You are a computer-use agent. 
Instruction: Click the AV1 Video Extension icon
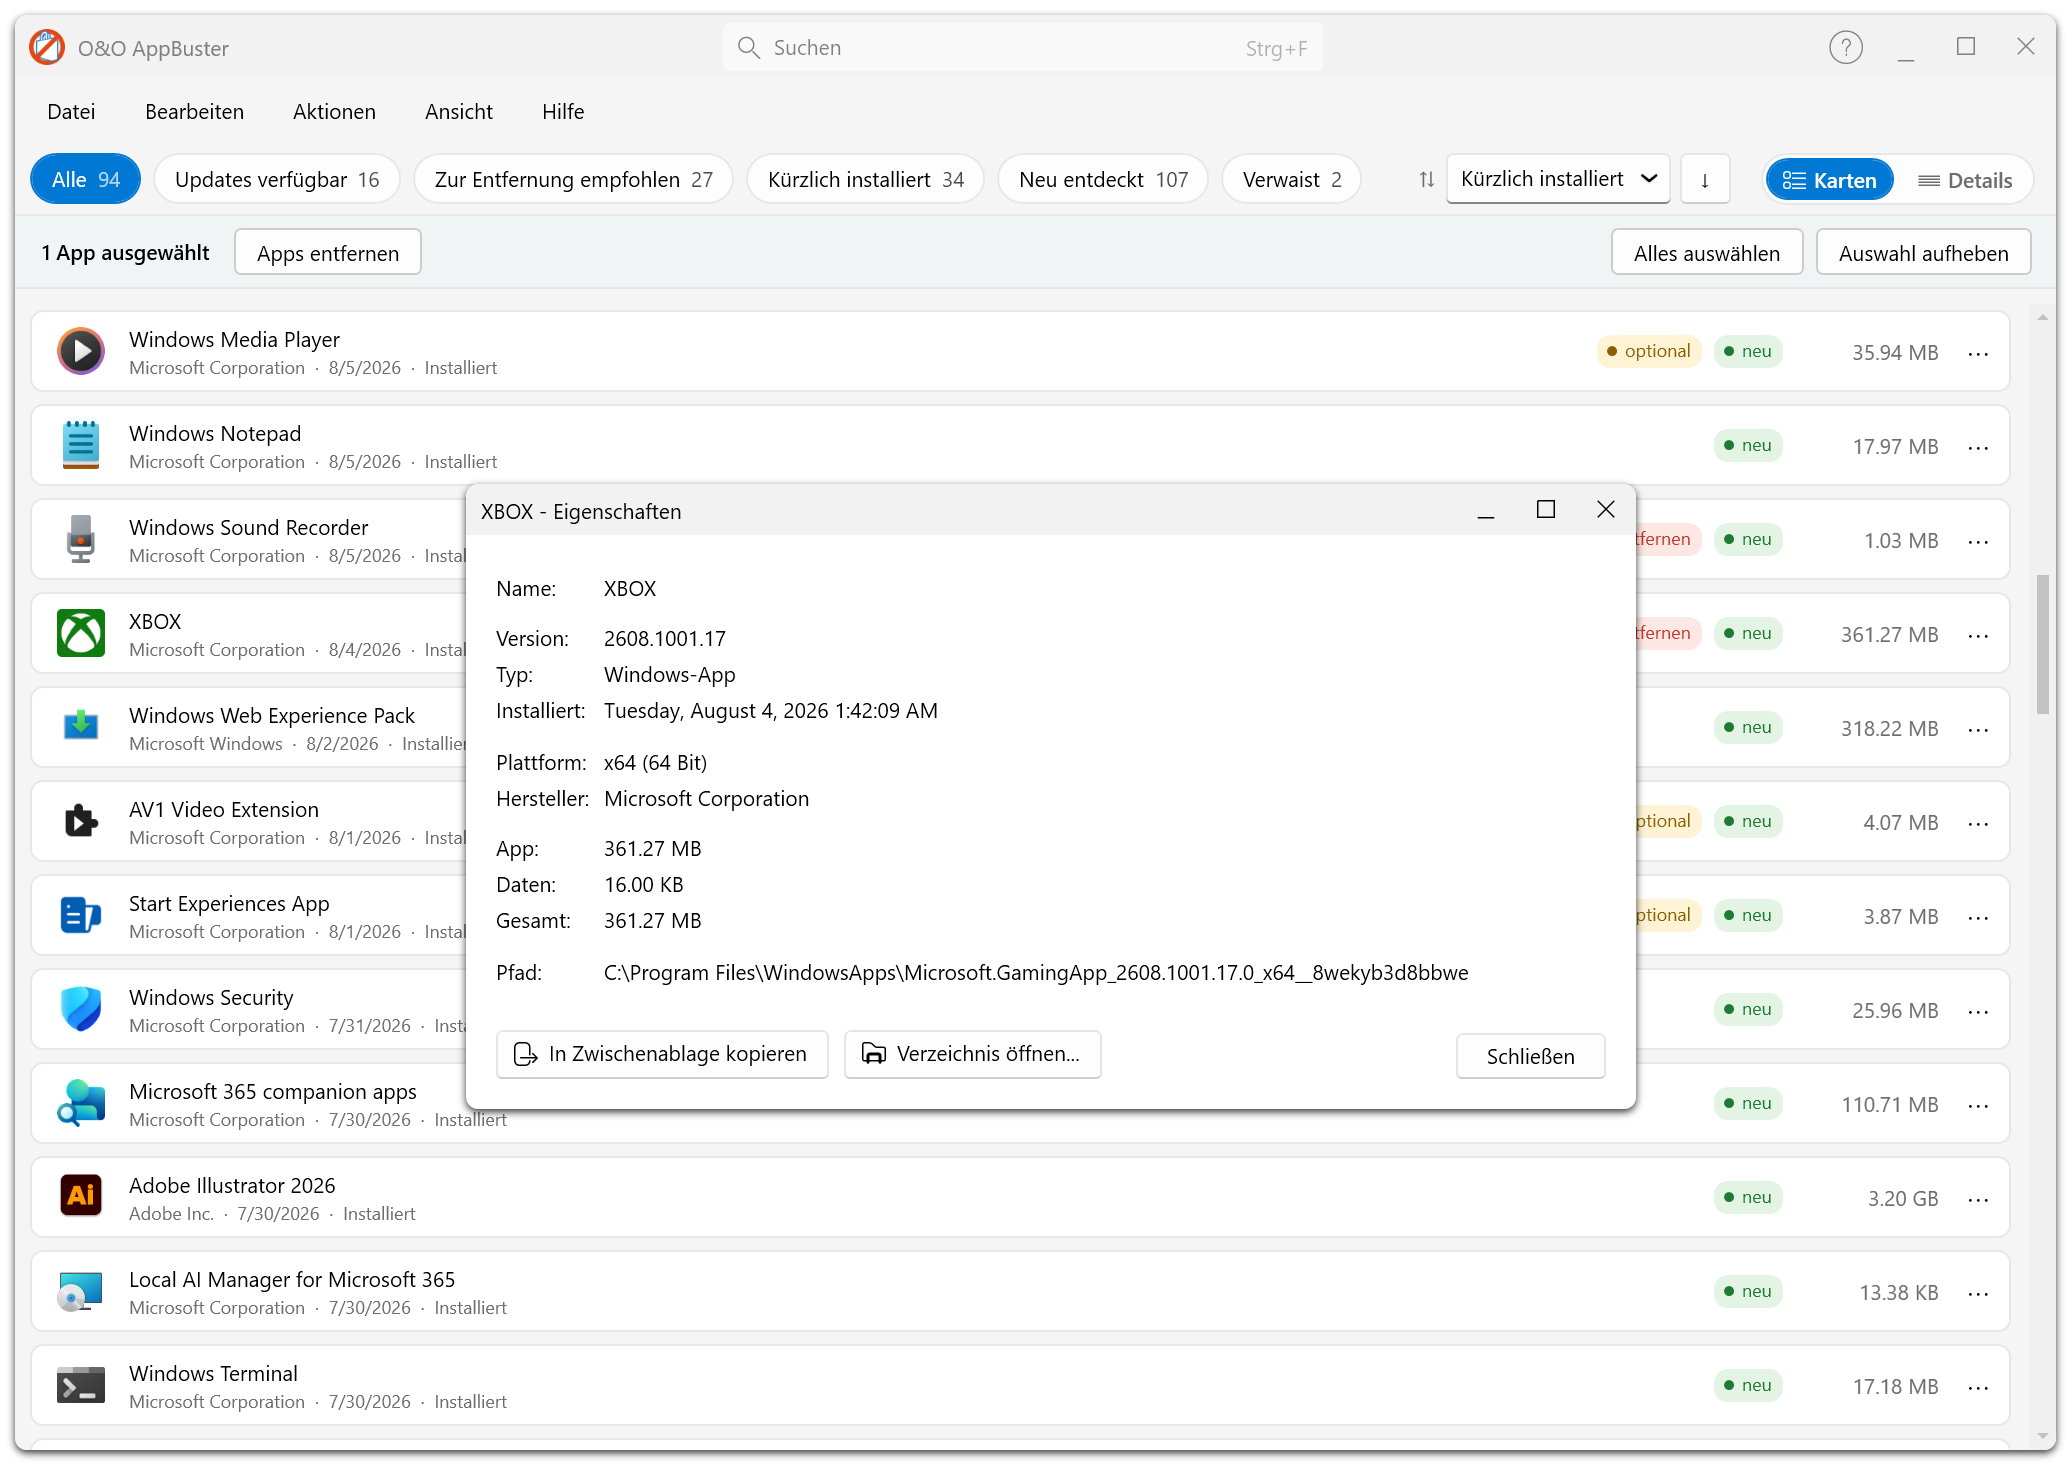81,821
